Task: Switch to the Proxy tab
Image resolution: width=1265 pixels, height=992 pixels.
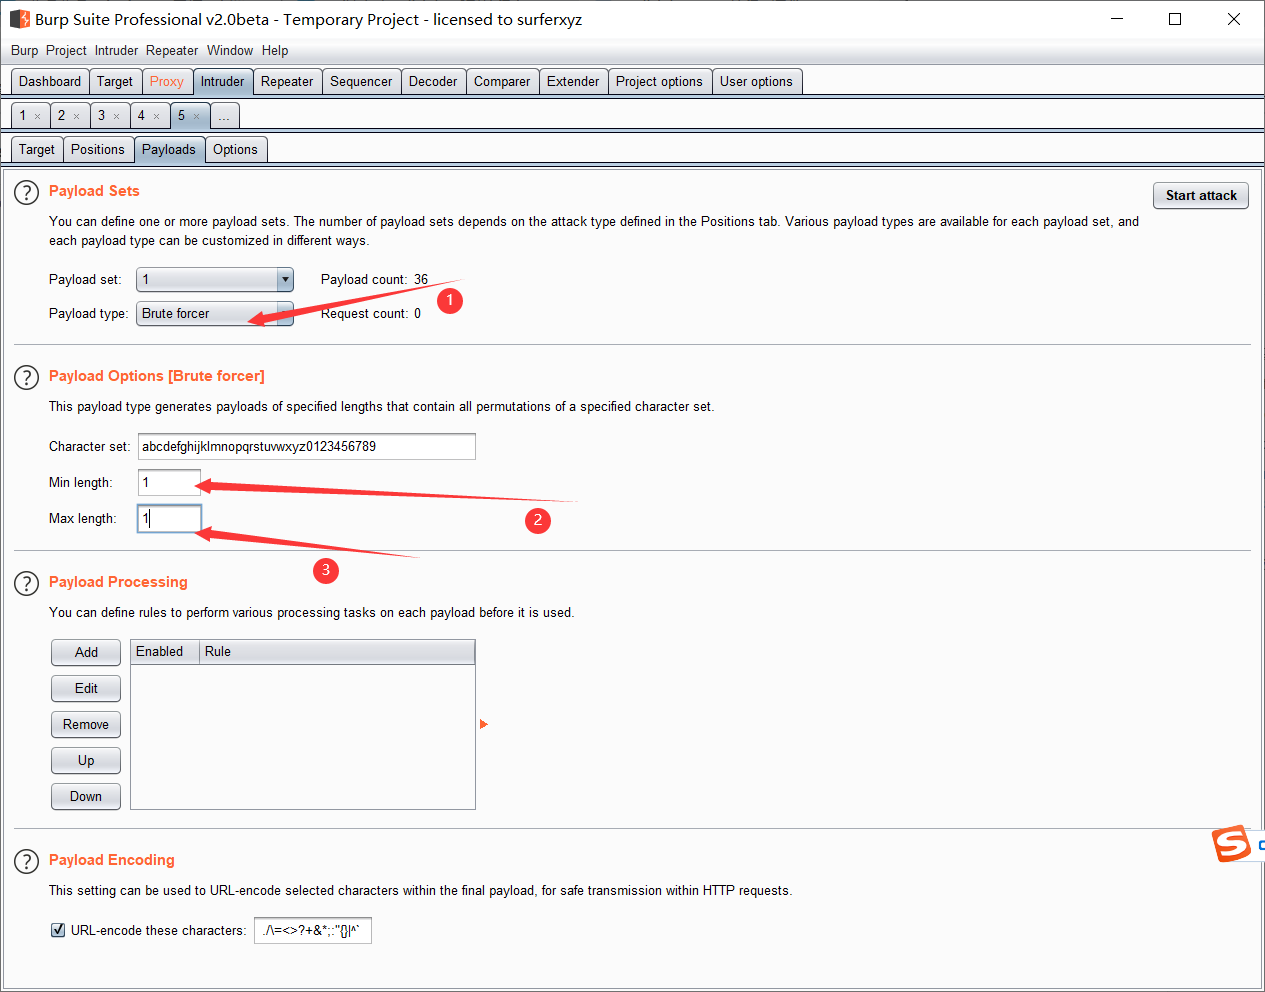Action: coord(167,82)
